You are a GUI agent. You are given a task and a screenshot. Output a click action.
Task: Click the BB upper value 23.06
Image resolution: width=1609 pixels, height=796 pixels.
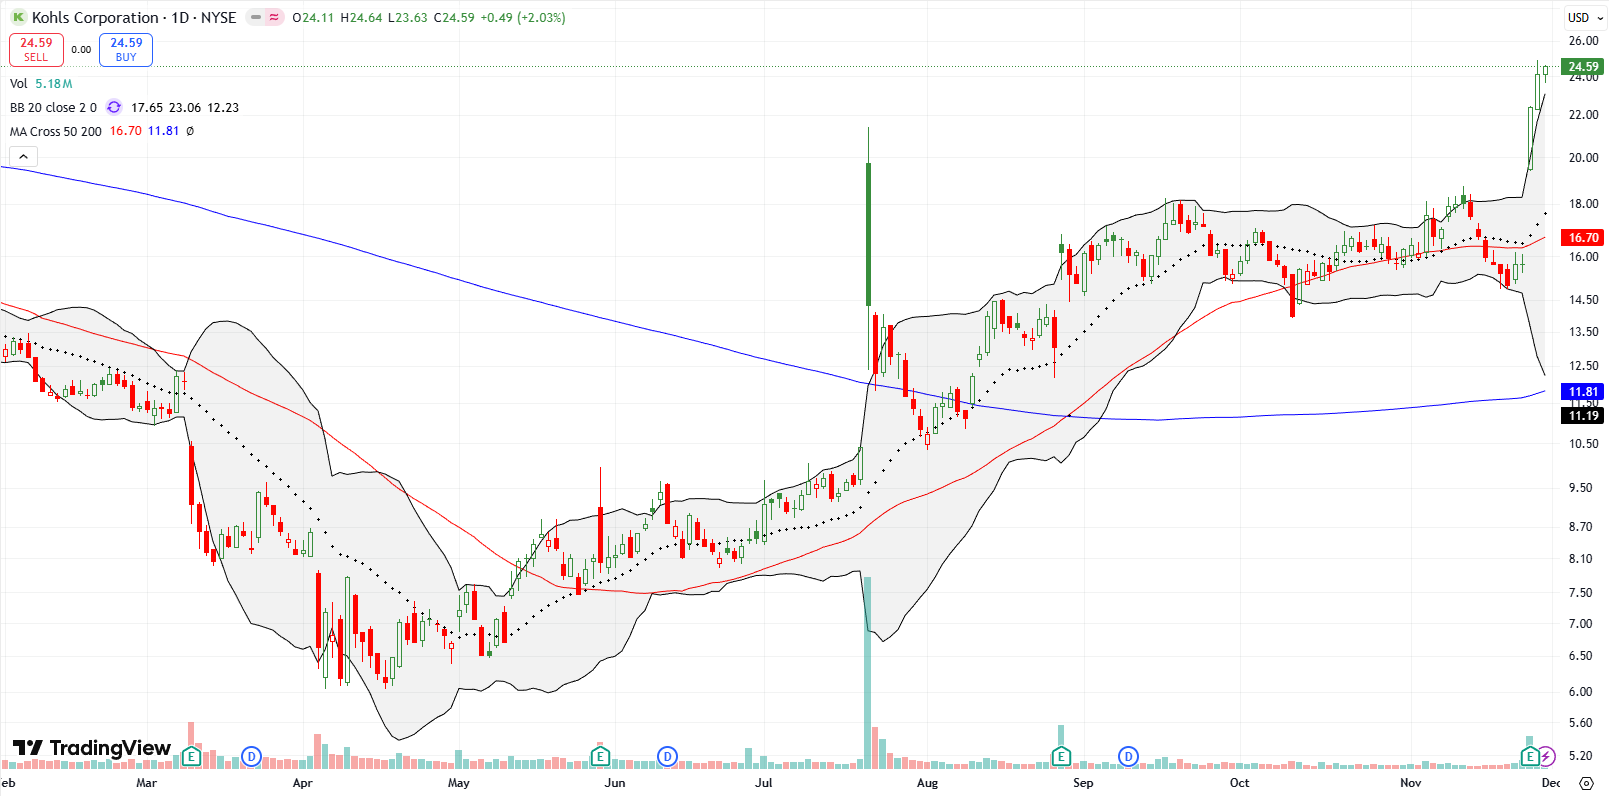tap(185, 108)
